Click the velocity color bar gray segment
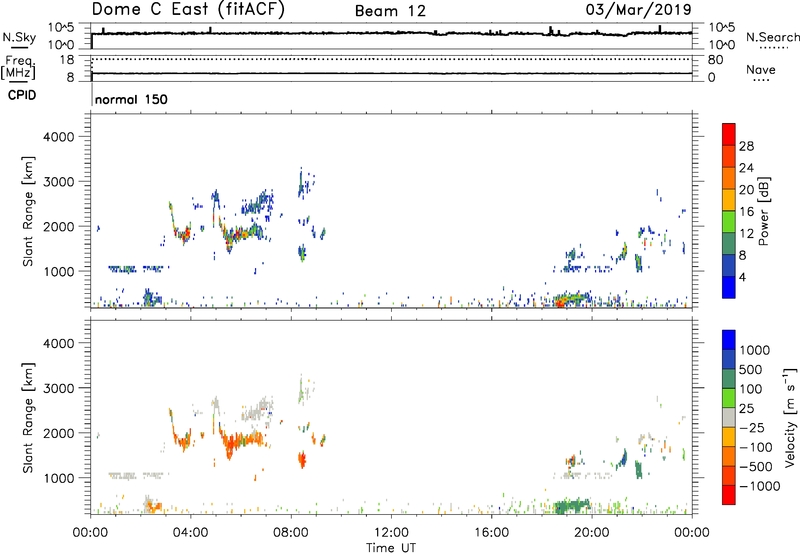The height and width of the screenshot is (554, 800). 729,417
